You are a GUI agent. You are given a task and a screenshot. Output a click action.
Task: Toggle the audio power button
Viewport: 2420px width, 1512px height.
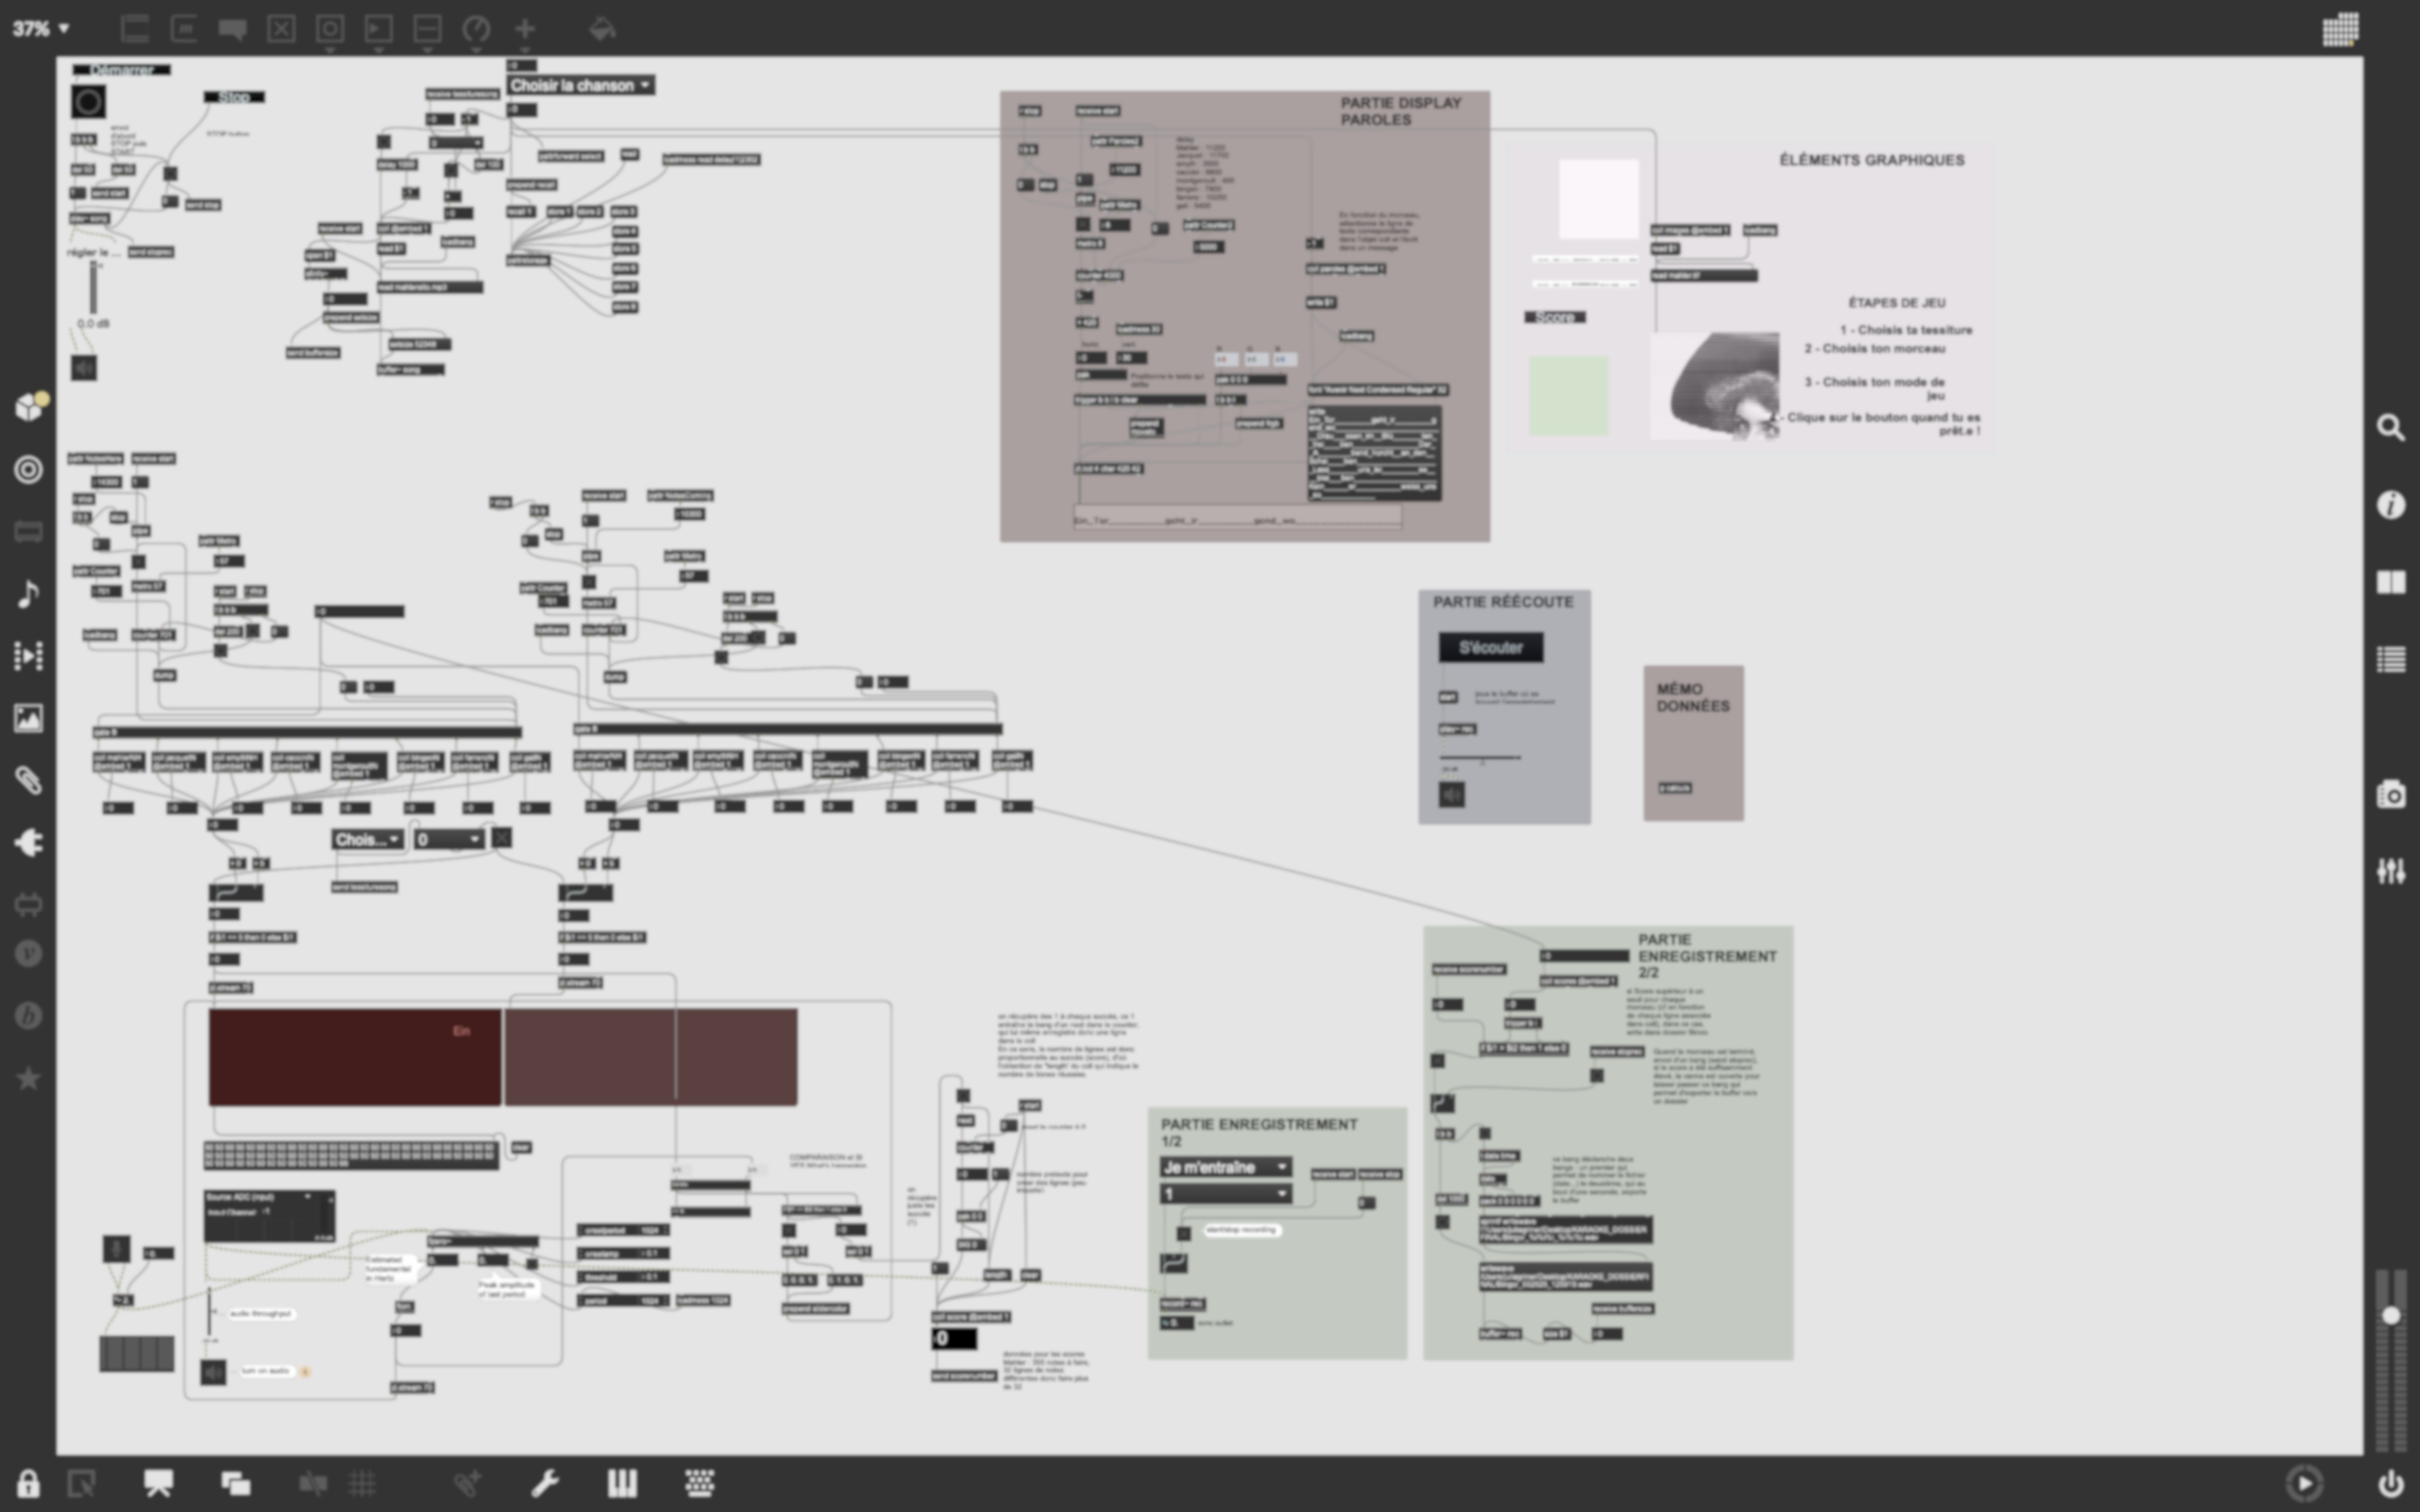[2390, 1483]
